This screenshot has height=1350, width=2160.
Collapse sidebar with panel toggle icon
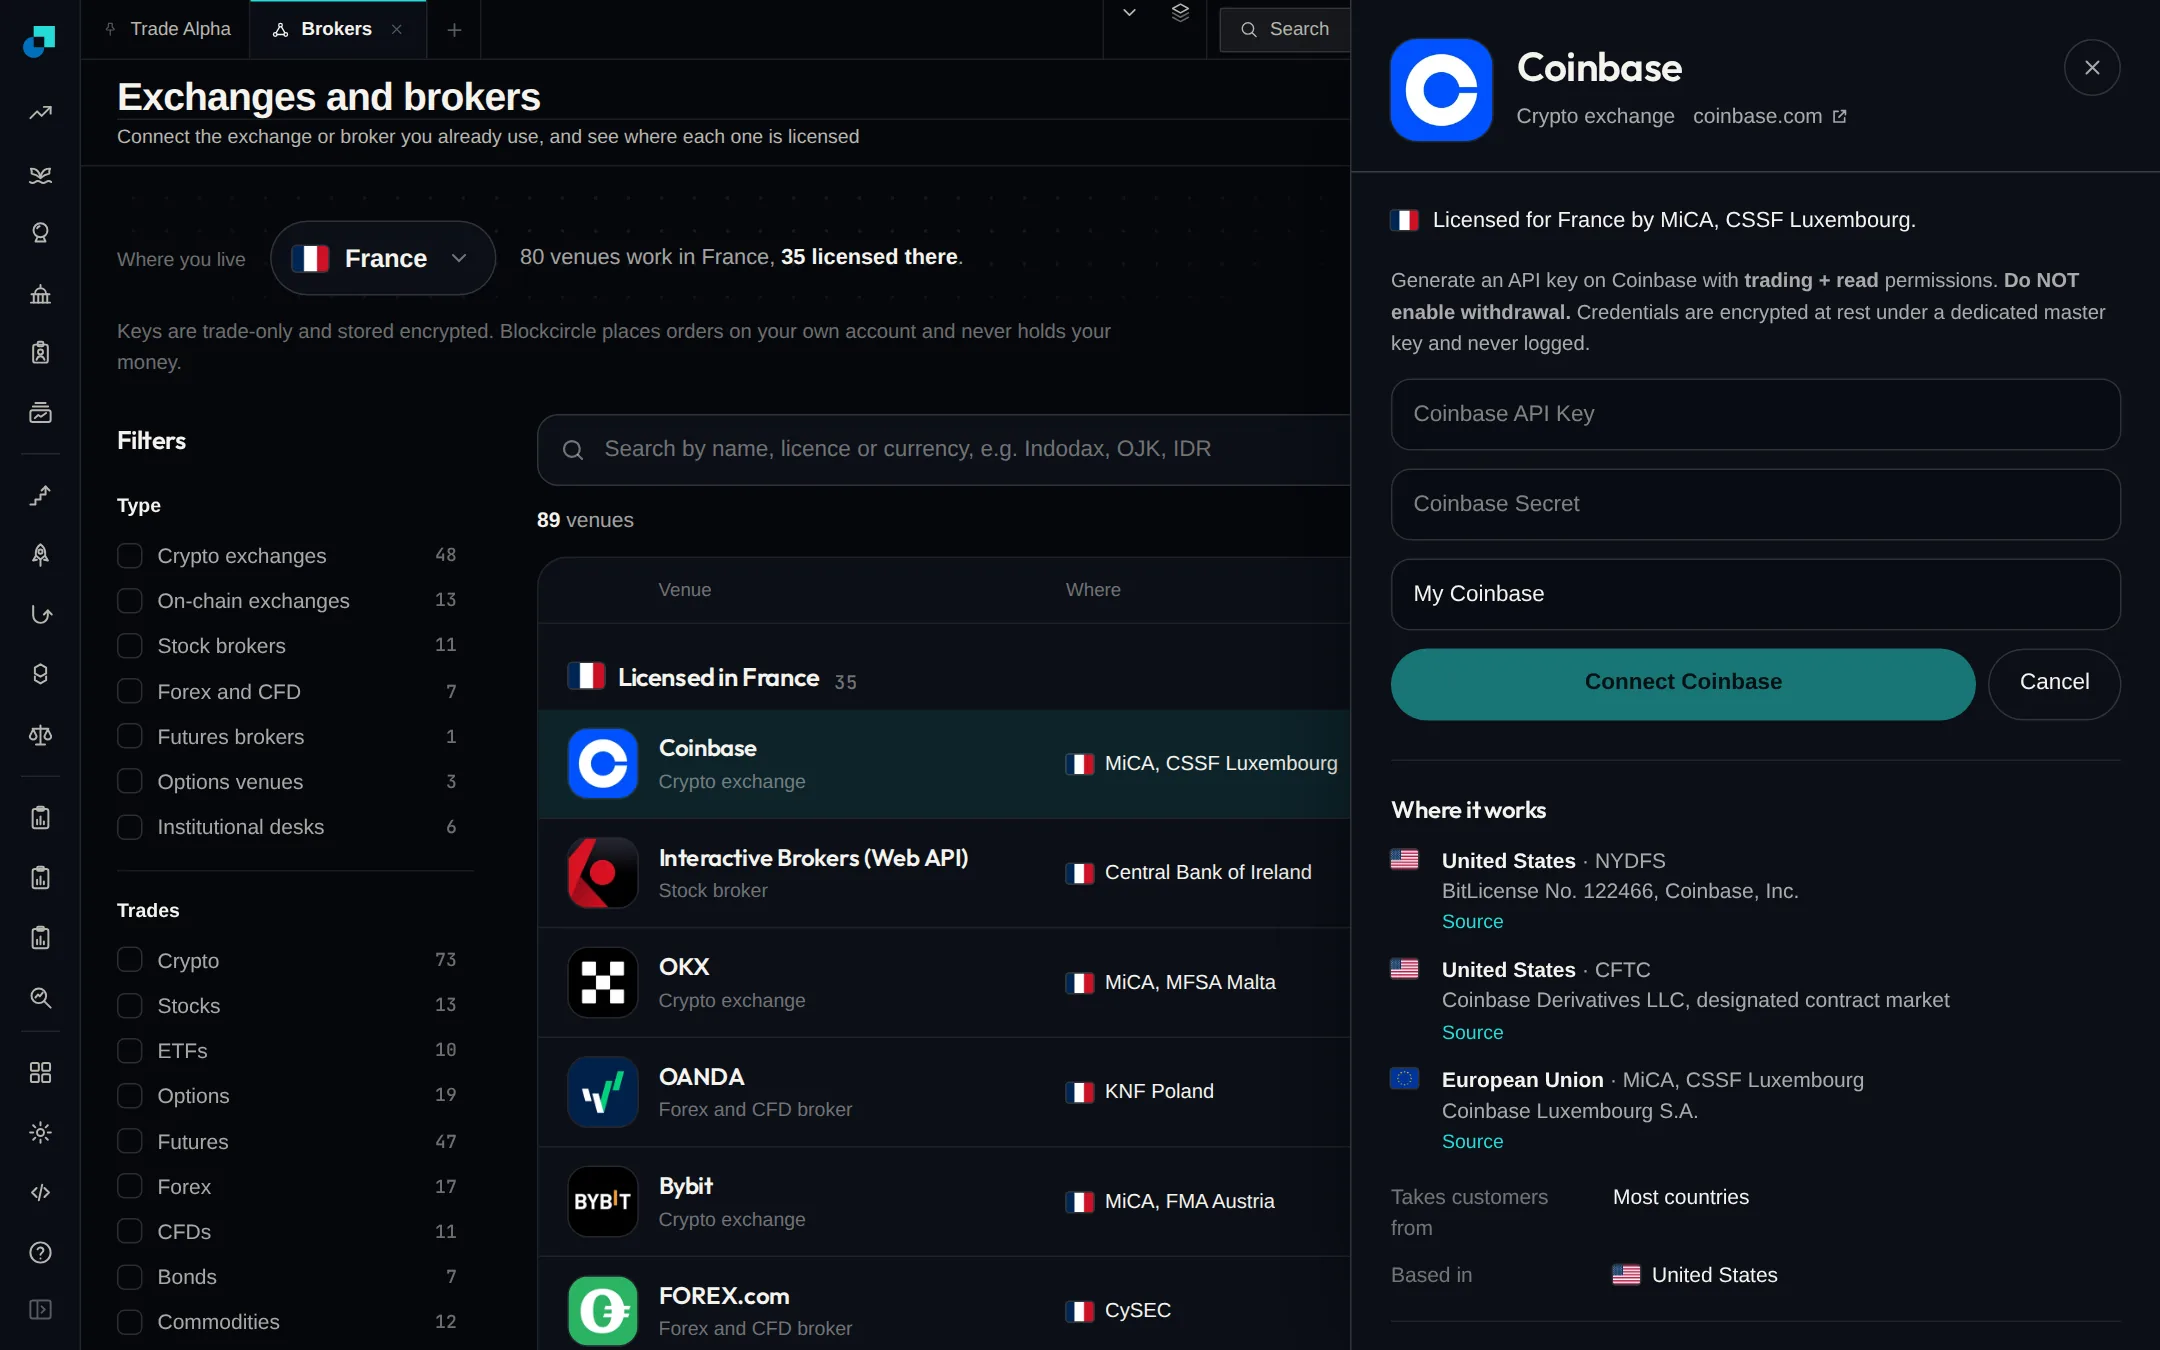pos(40,1310)
